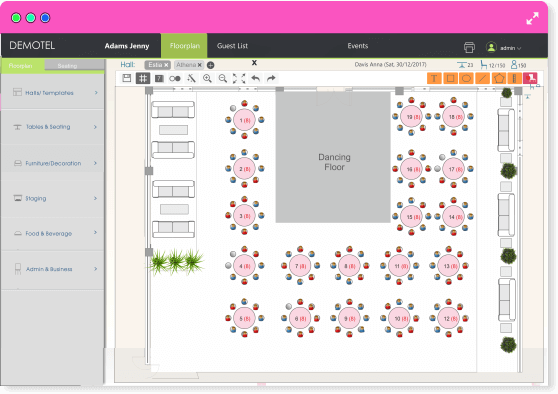Screen dimensions: 558x394
Task: Select the fit-to-screen arrows icon
Action: (x=239, y=78)
